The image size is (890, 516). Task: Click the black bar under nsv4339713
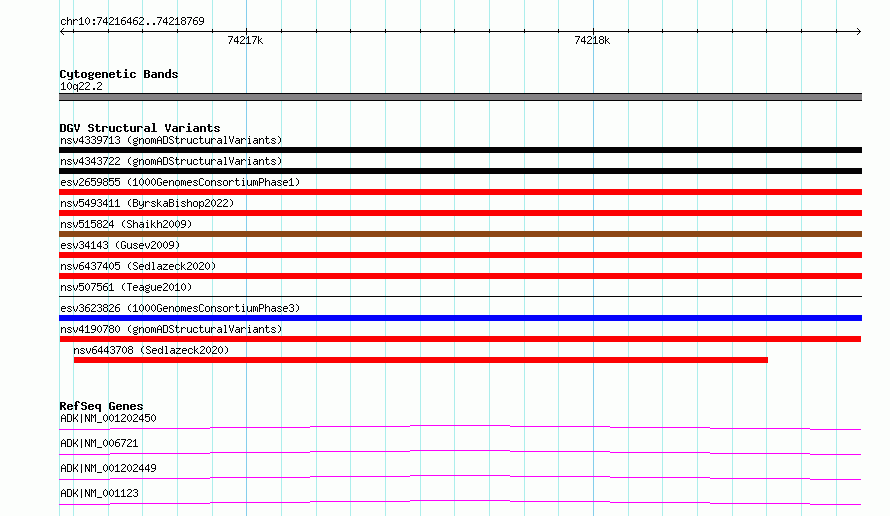(x=460, y=150)
